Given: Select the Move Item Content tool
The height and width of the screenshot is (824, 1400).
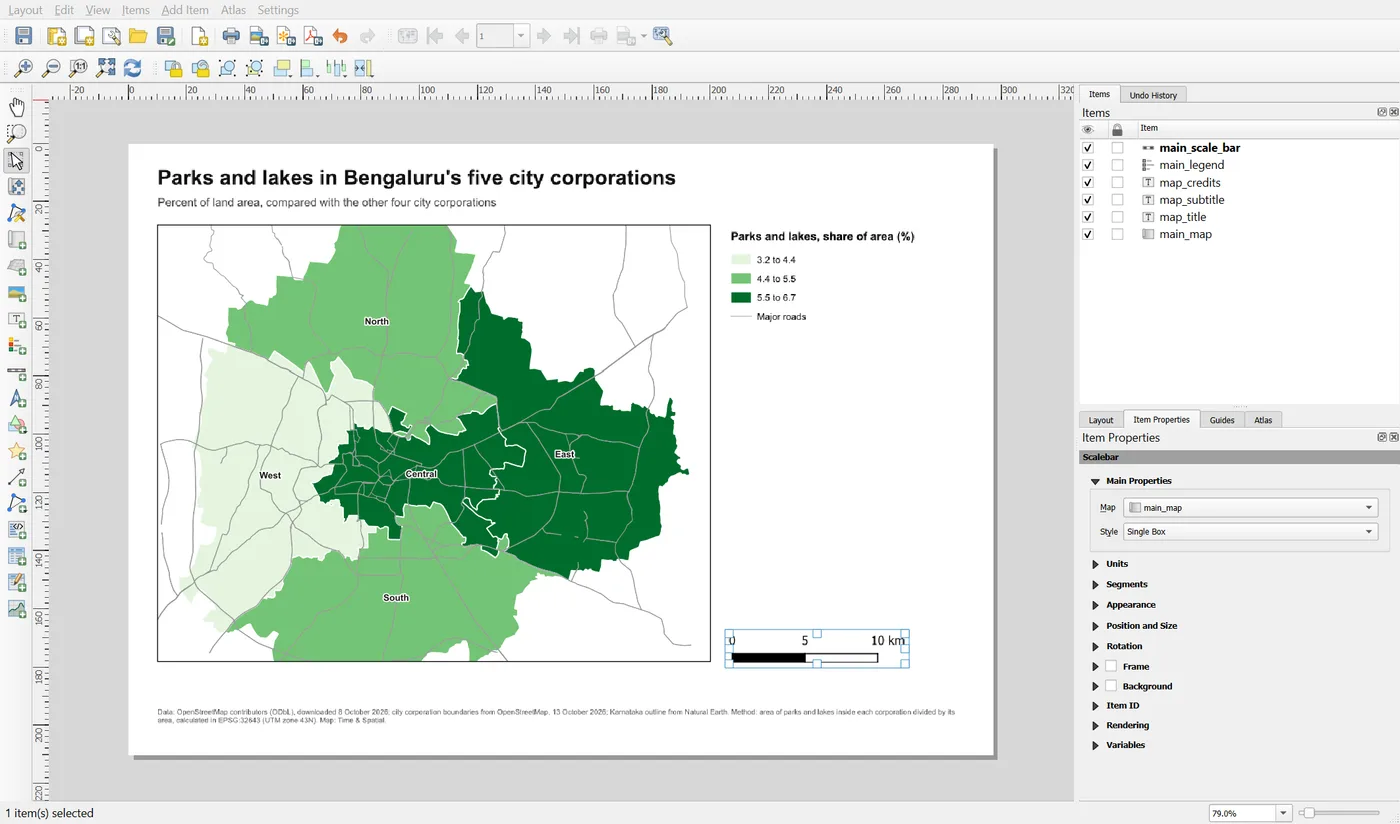Looking at the screenshot, I should pyautogui.click(x=17, y=187).
